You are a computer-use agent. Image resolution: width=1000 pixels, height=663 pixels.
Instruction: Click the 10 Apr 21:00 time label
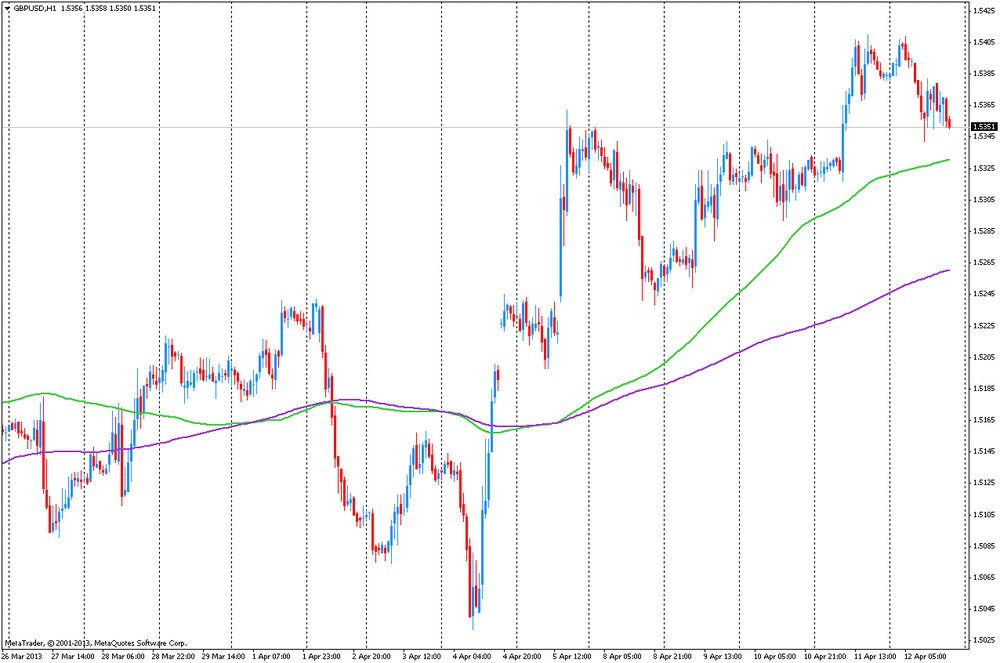pyautogui.click(x=825, y=656)
